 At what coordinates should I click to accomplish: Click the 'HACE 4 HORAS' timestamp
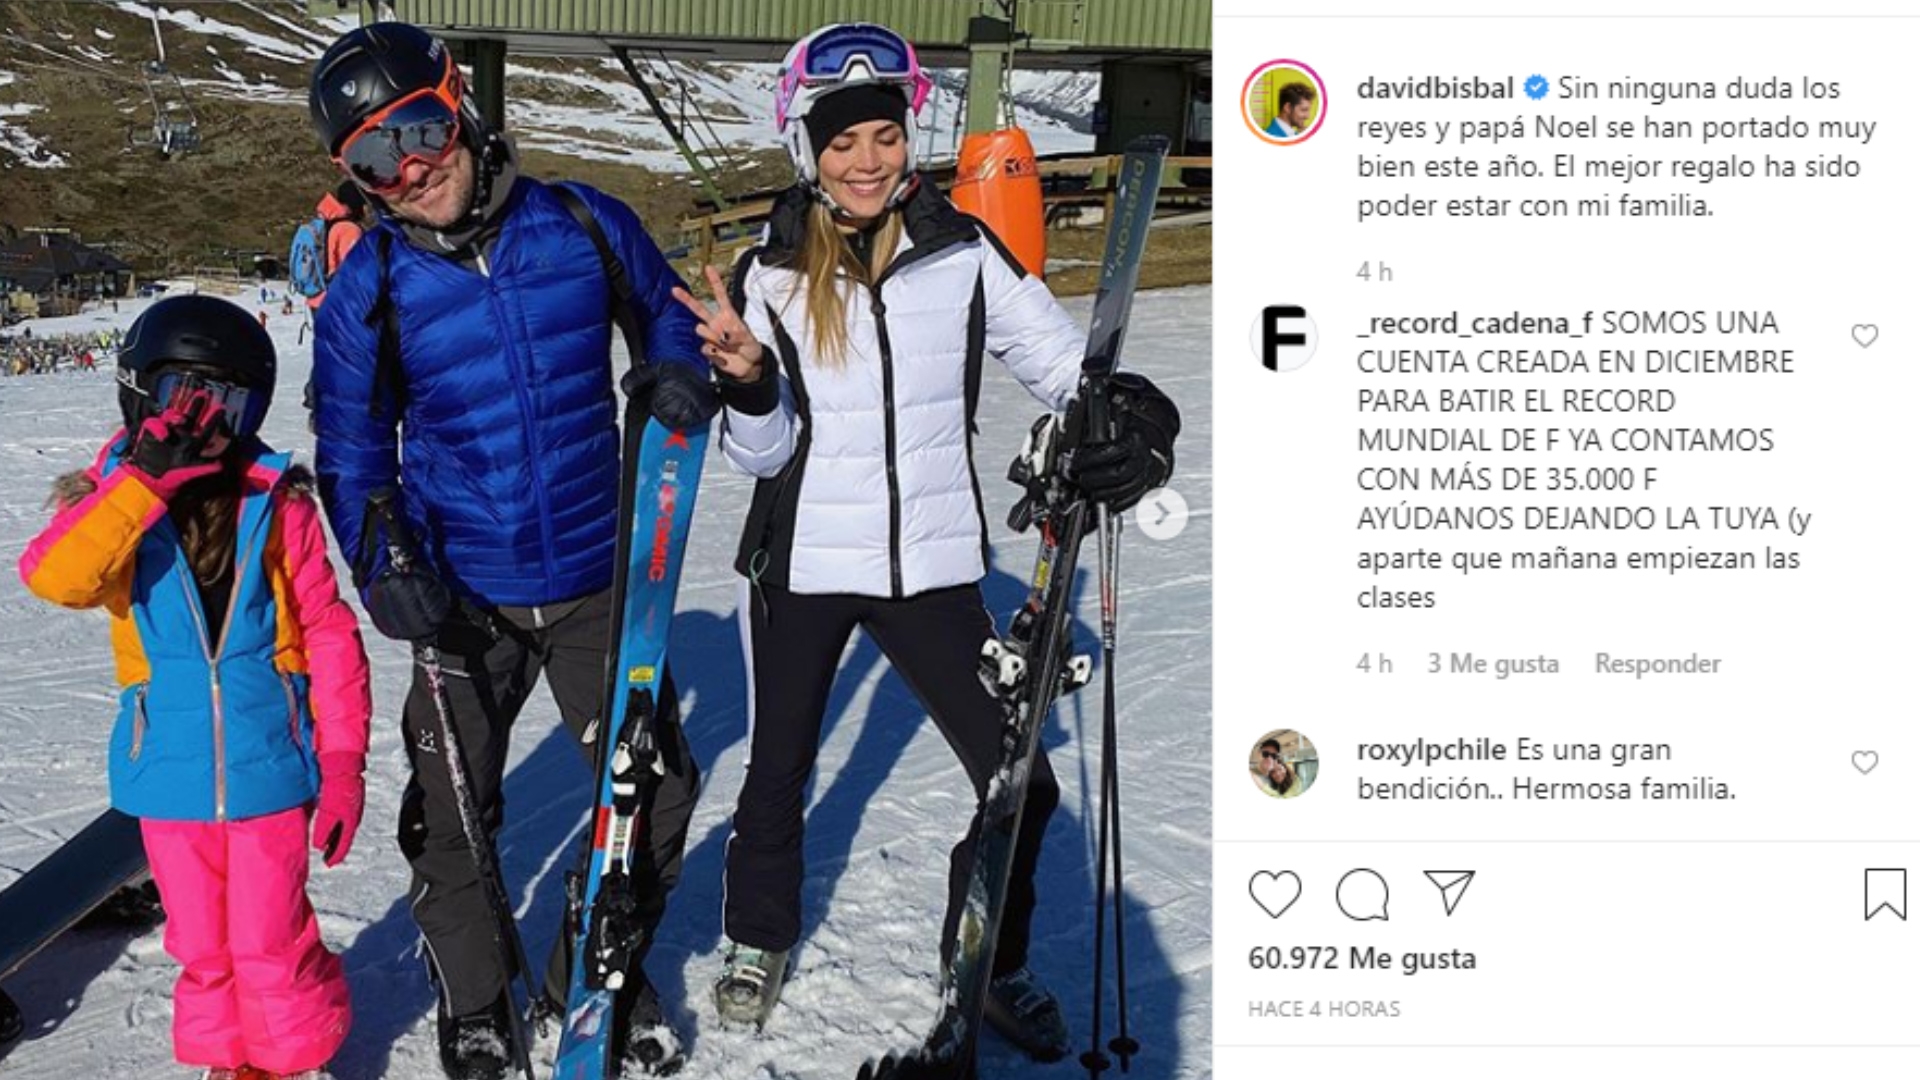click(1324, 1009)
